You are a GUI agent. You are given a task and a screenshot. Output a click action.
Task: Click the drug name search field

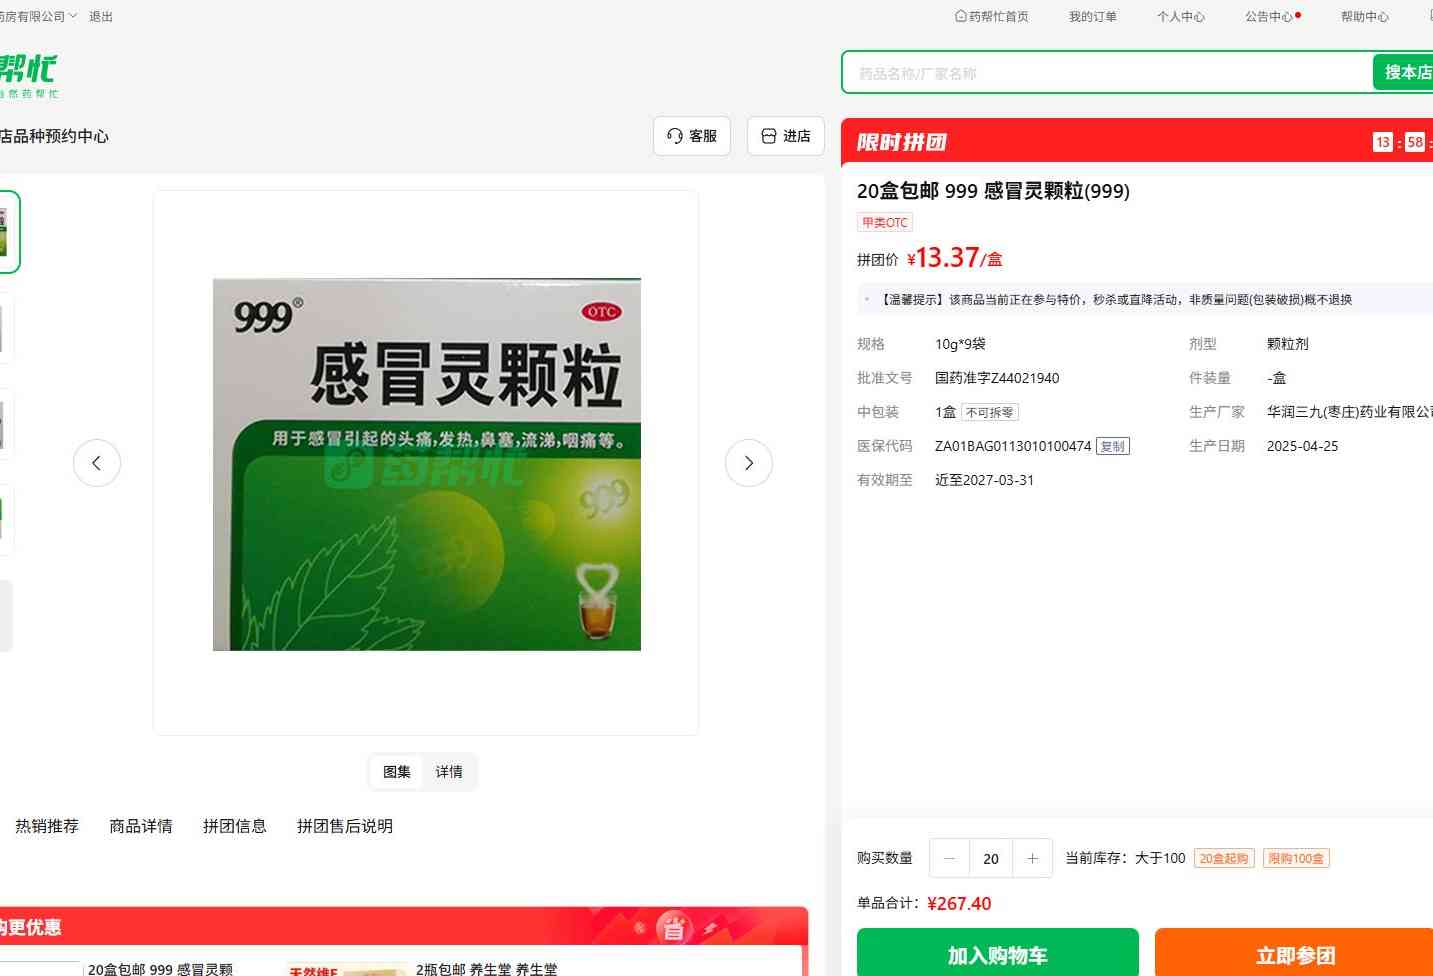tap(1105, 73)
